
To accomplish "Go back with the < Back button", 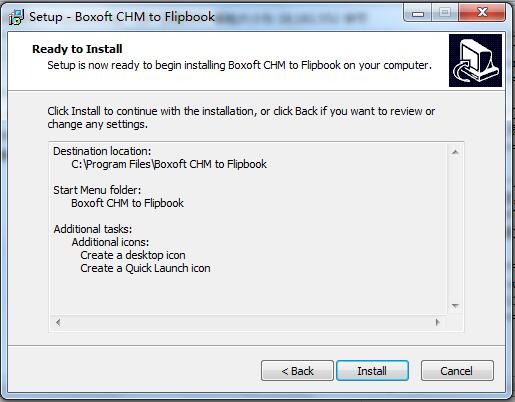I will [x=297, y=370].
